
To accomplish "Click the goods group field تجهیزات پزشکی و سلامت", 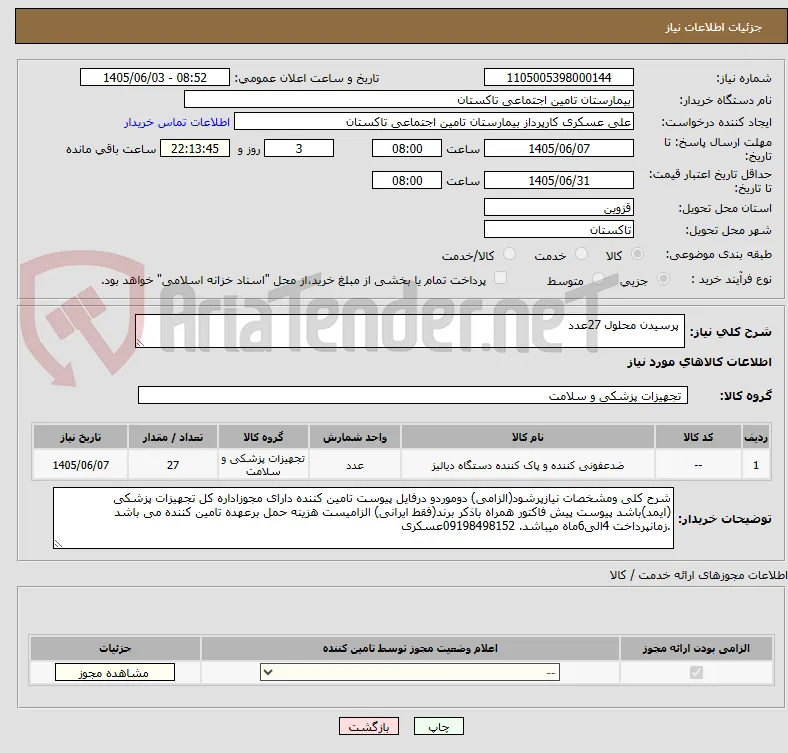I will [x=413, y=396].
